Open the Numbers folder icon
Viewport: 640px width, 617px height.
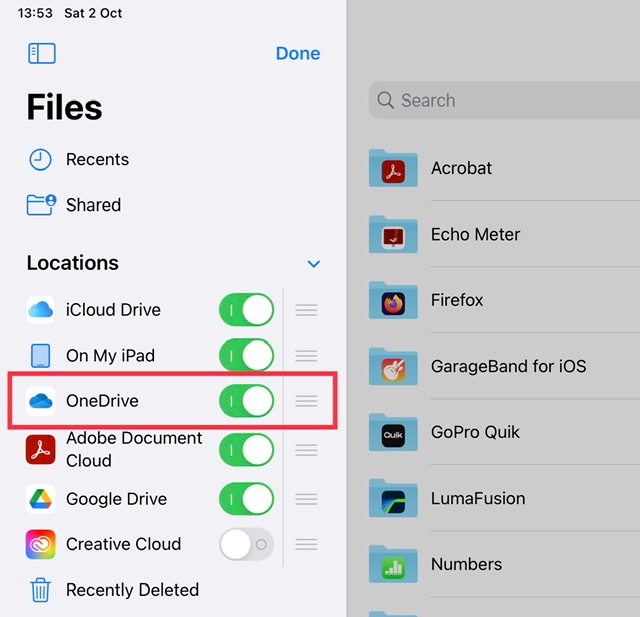[393, 565]
